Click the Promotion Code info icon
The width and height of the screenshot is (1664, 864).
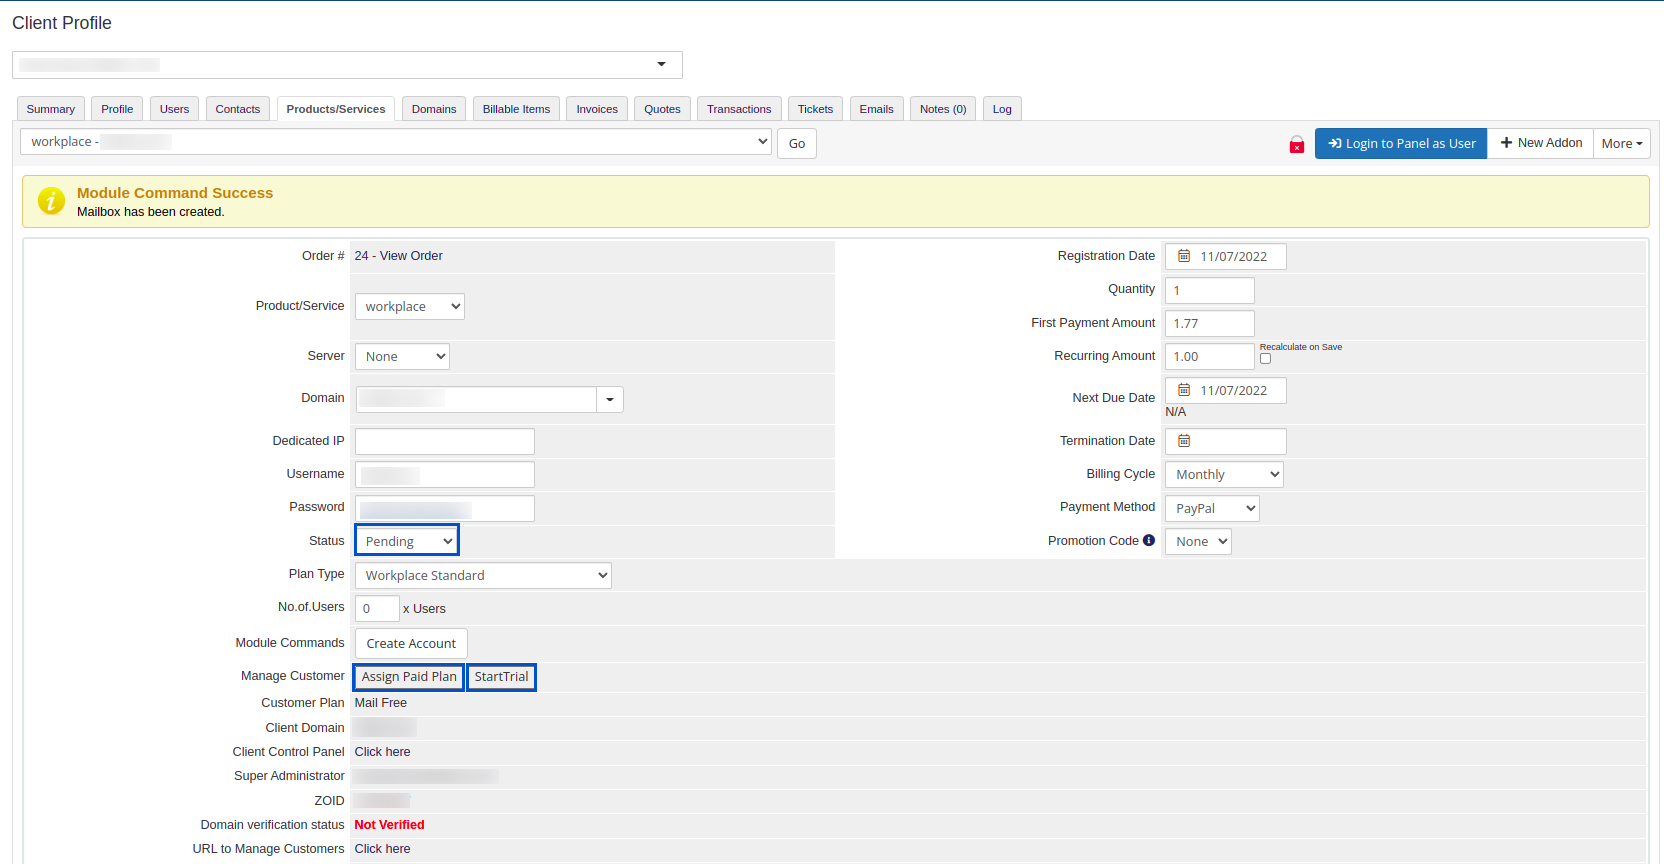click(x=1149, y=541)
